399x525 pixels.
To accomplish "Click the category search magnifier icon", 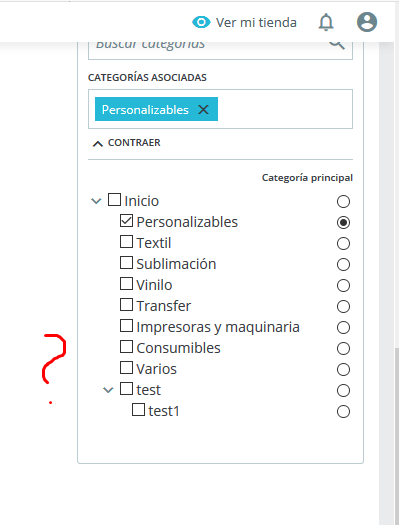I will tap(337, 45).
